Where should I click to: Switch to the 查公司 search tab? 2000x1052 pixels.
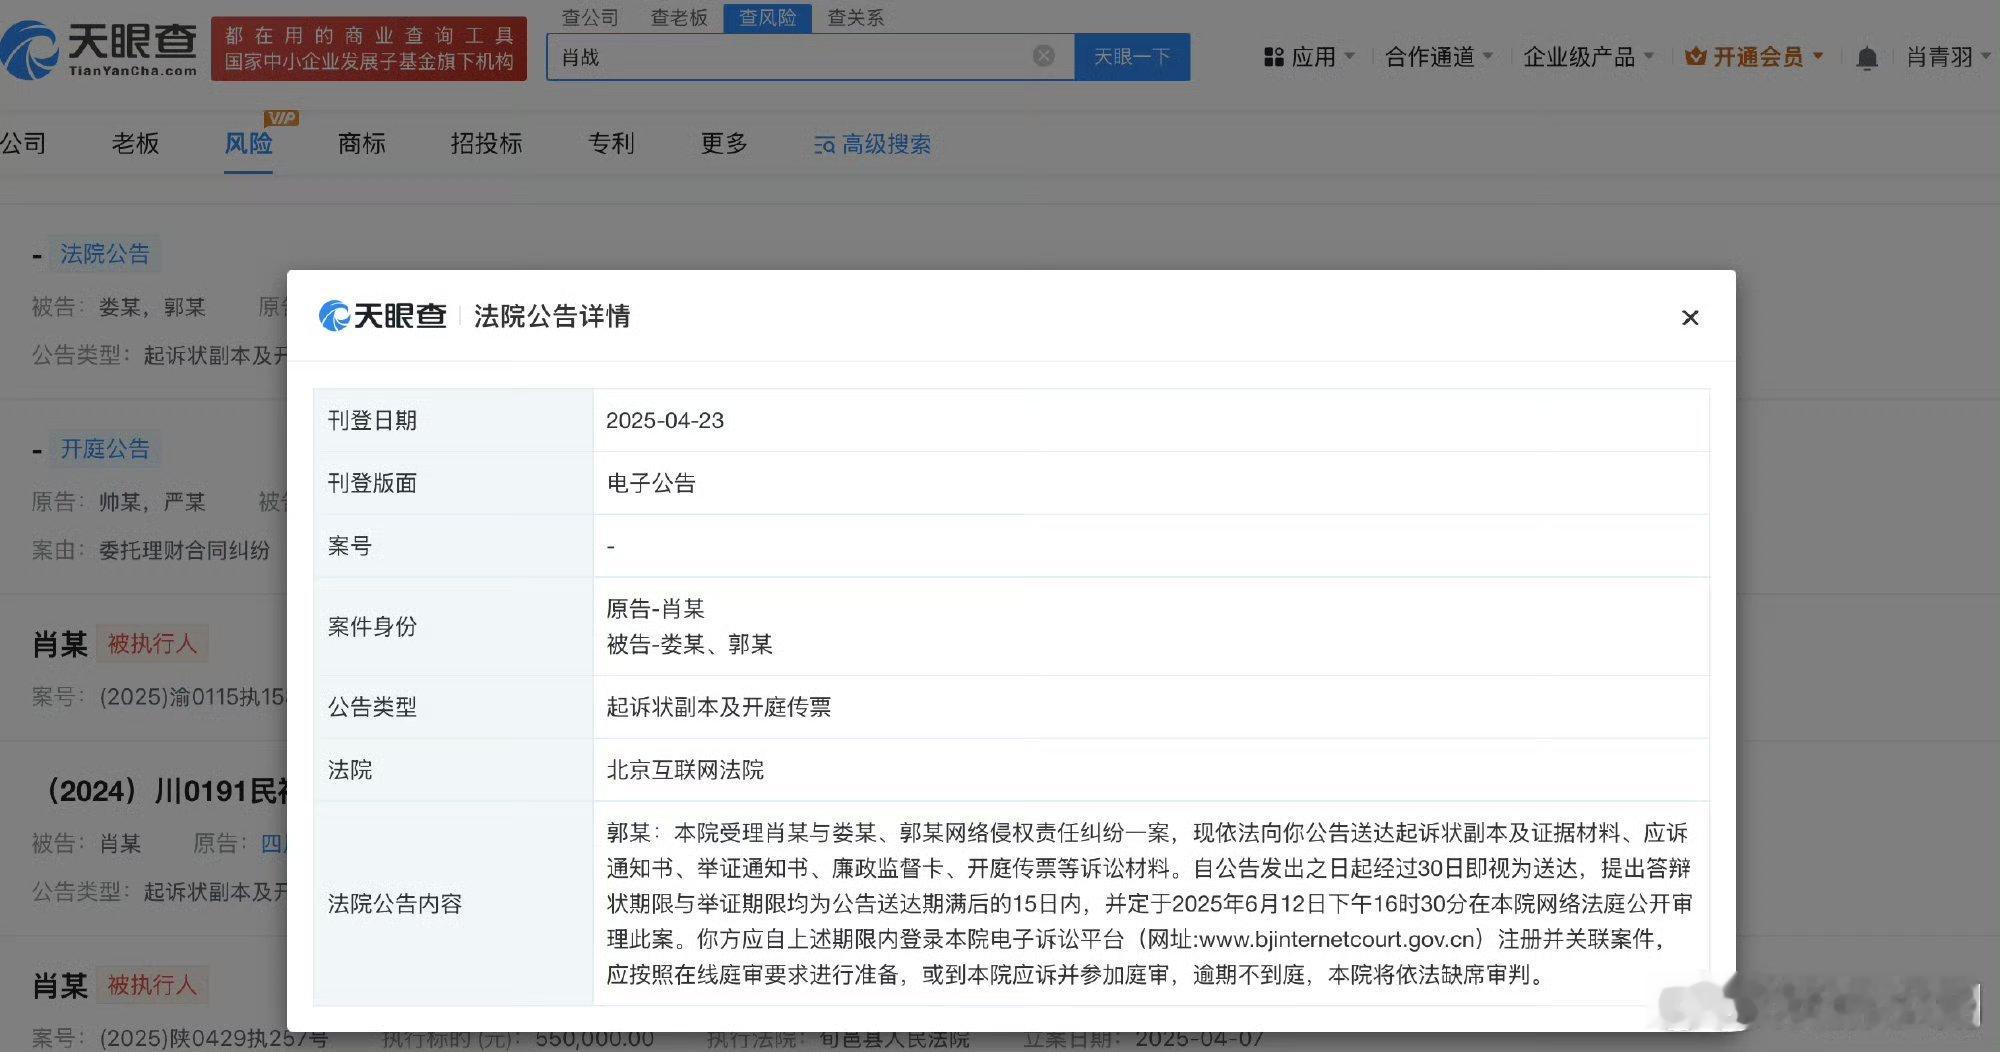[x=590, y=18]
